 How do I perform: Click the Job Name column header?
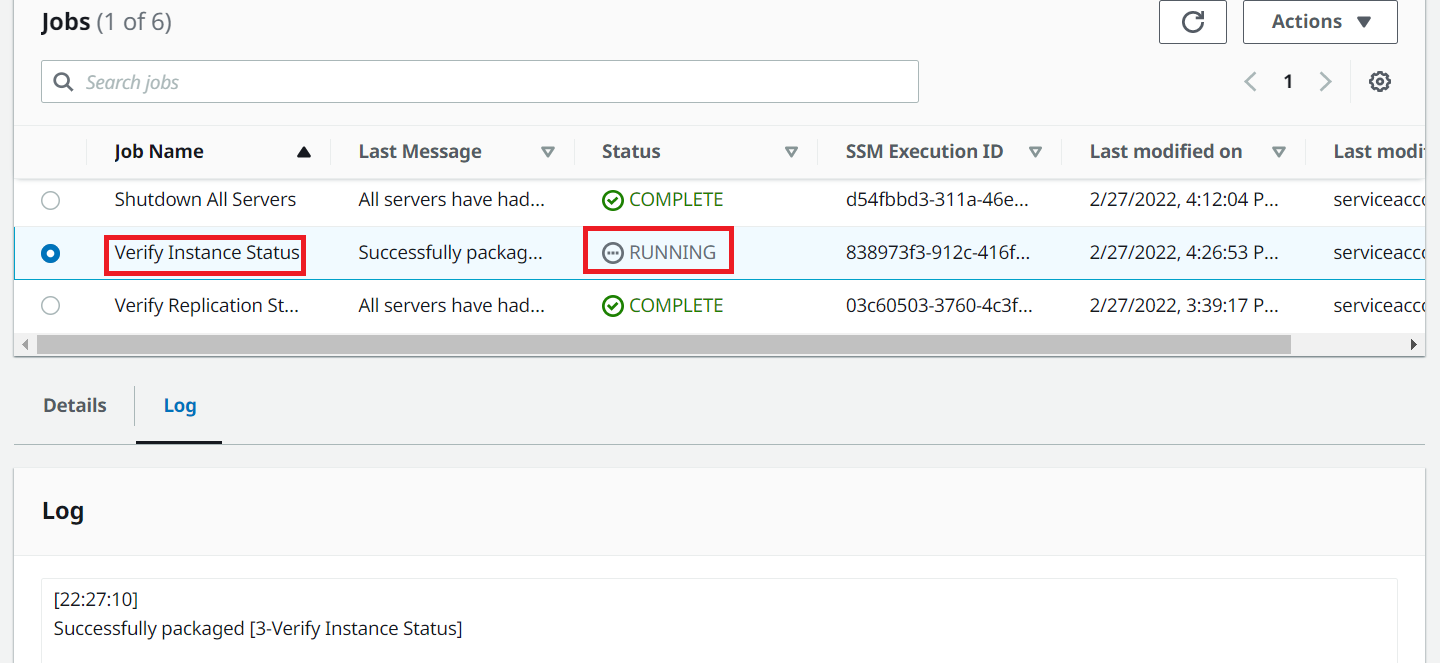[159, 152]
